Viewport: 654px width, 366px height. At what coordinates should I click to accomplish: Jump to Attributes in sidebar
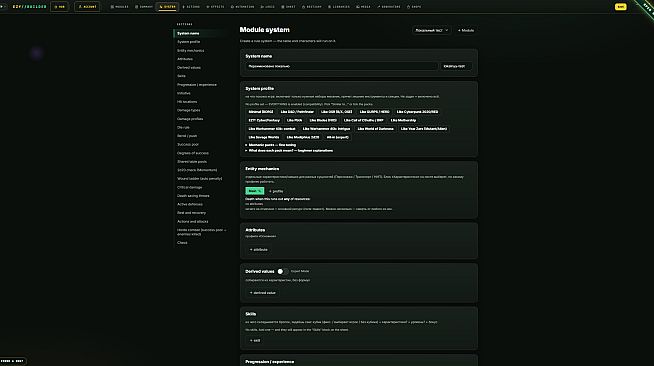tap(185, 59)
